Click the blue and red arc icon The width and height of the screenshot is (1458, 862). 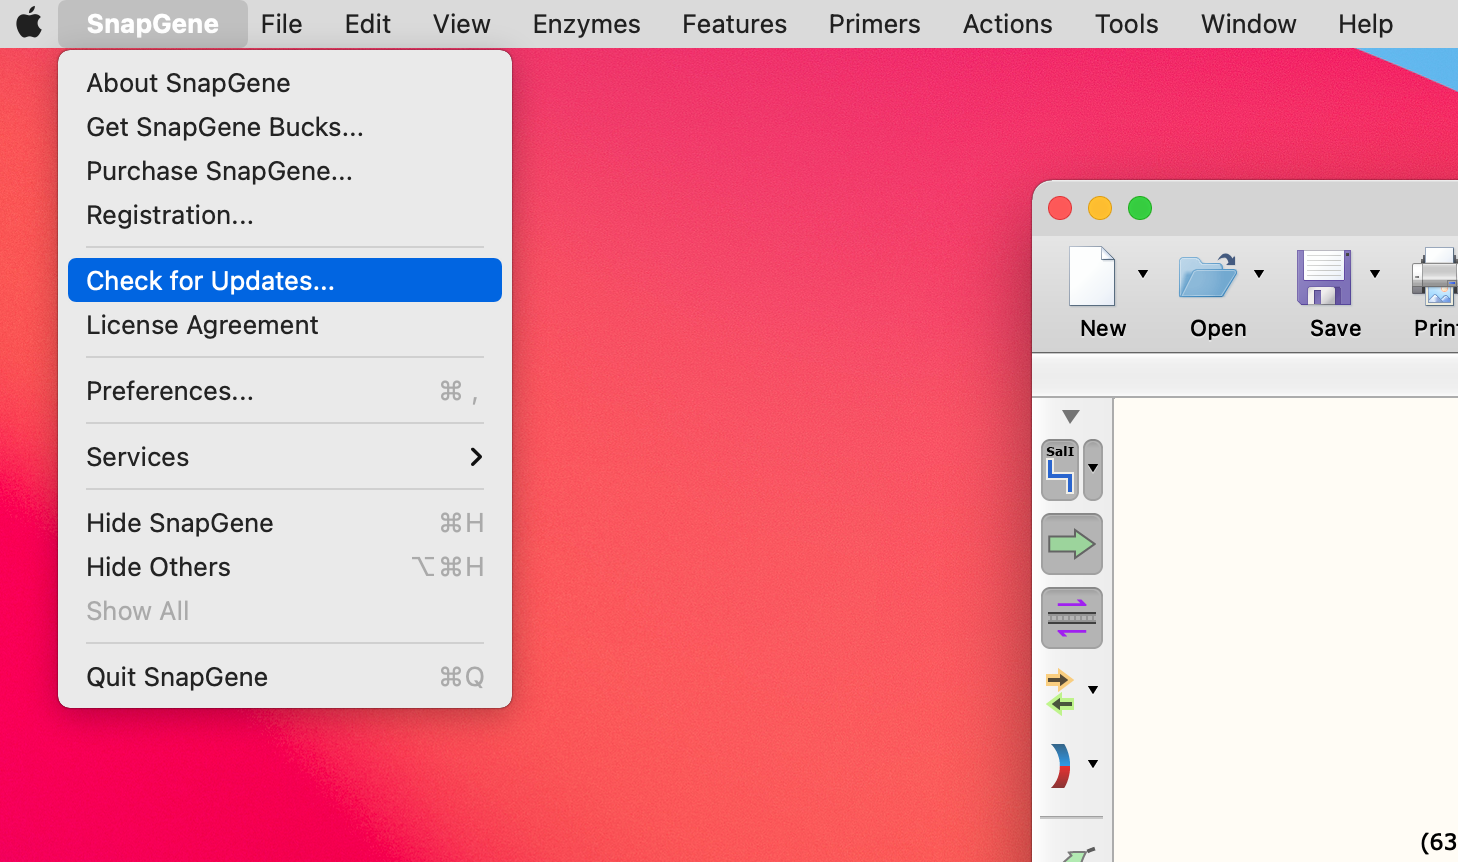tap(1060, 766)
